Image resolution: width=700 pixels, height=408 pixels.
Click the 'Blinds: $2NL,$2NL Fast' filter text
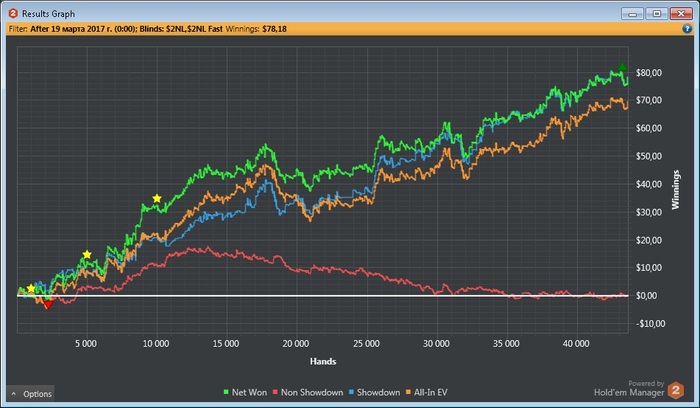coord(181,29)
